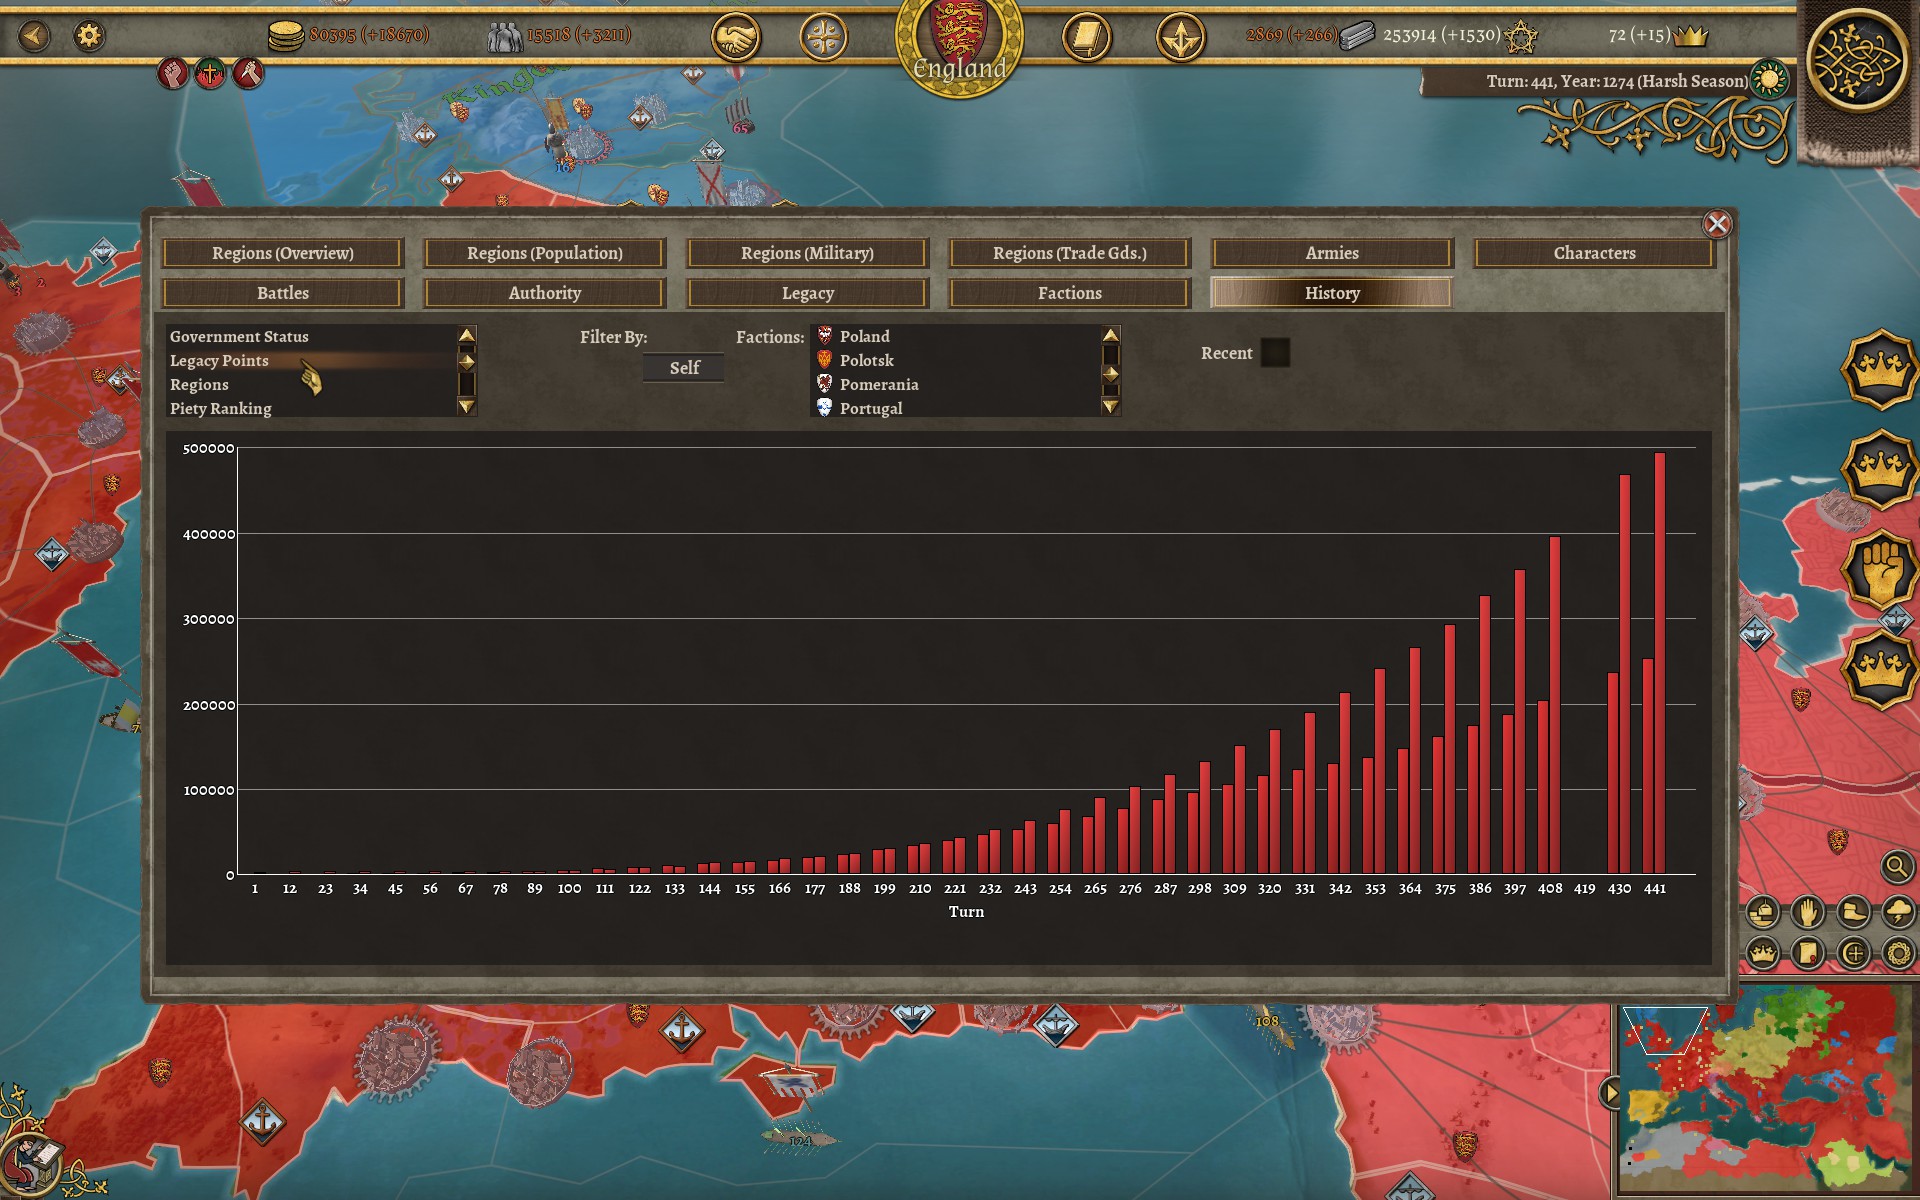Select Legacy Points in statistics list
This screenshot has height=1200, width=1920.
[x=311, y=361]
